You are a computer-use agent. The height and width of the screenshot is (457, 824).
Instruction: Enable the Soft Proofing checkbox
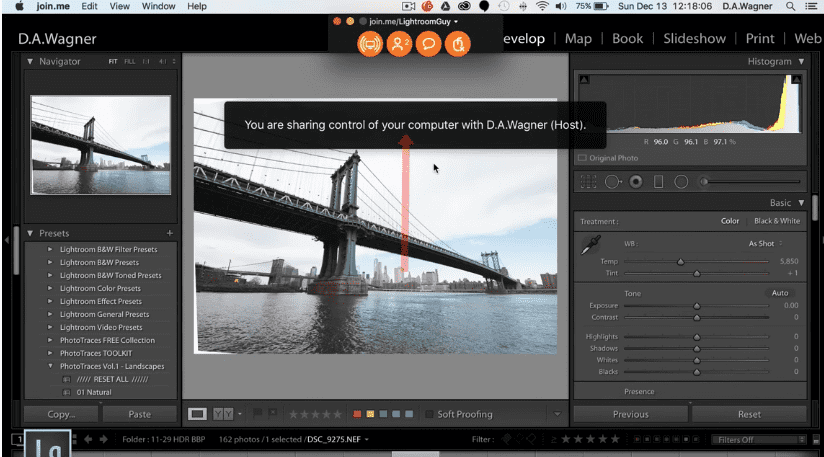click(x=430, y=414)
